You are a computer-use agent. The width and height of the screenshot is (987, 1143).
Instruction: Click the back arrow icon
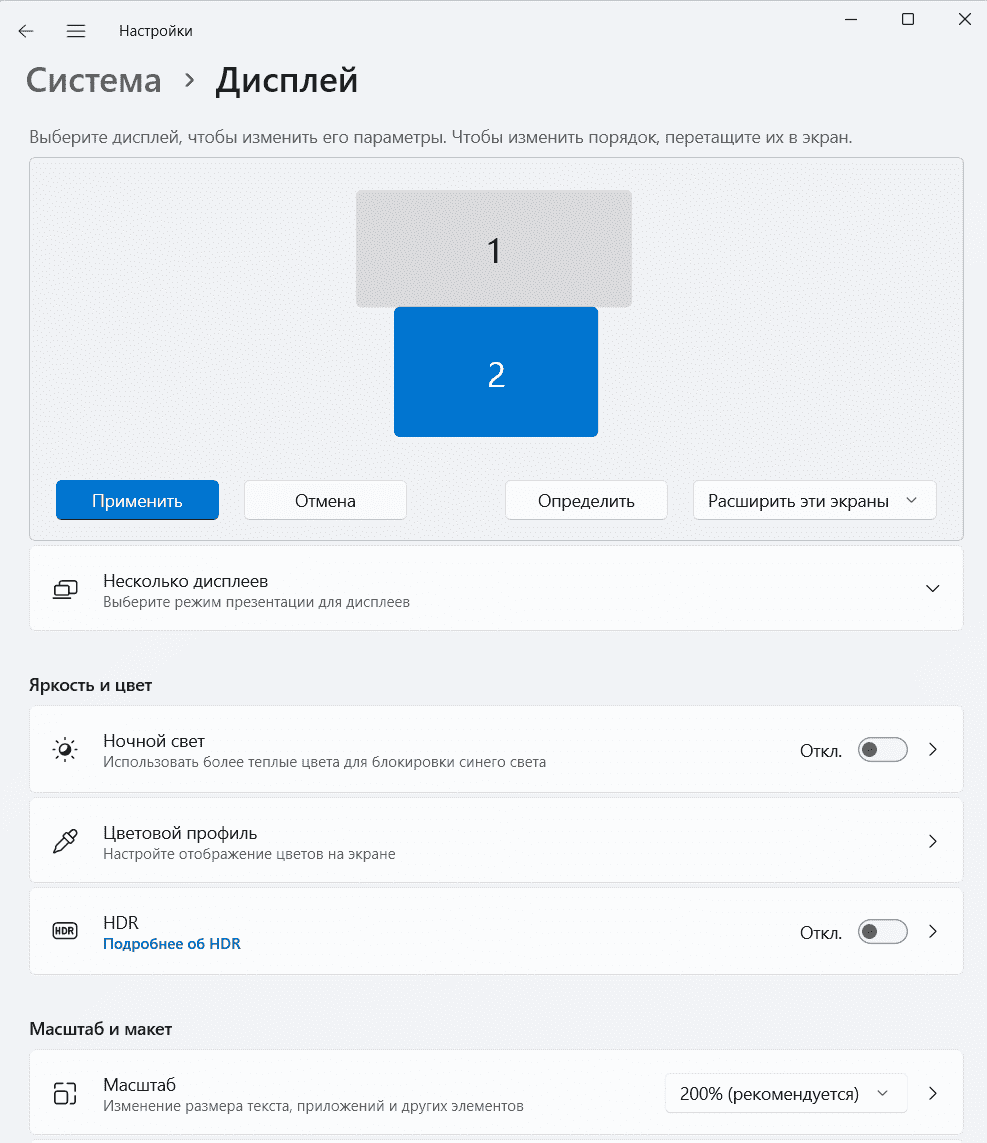pyautogui.click(x=26, y=31)
